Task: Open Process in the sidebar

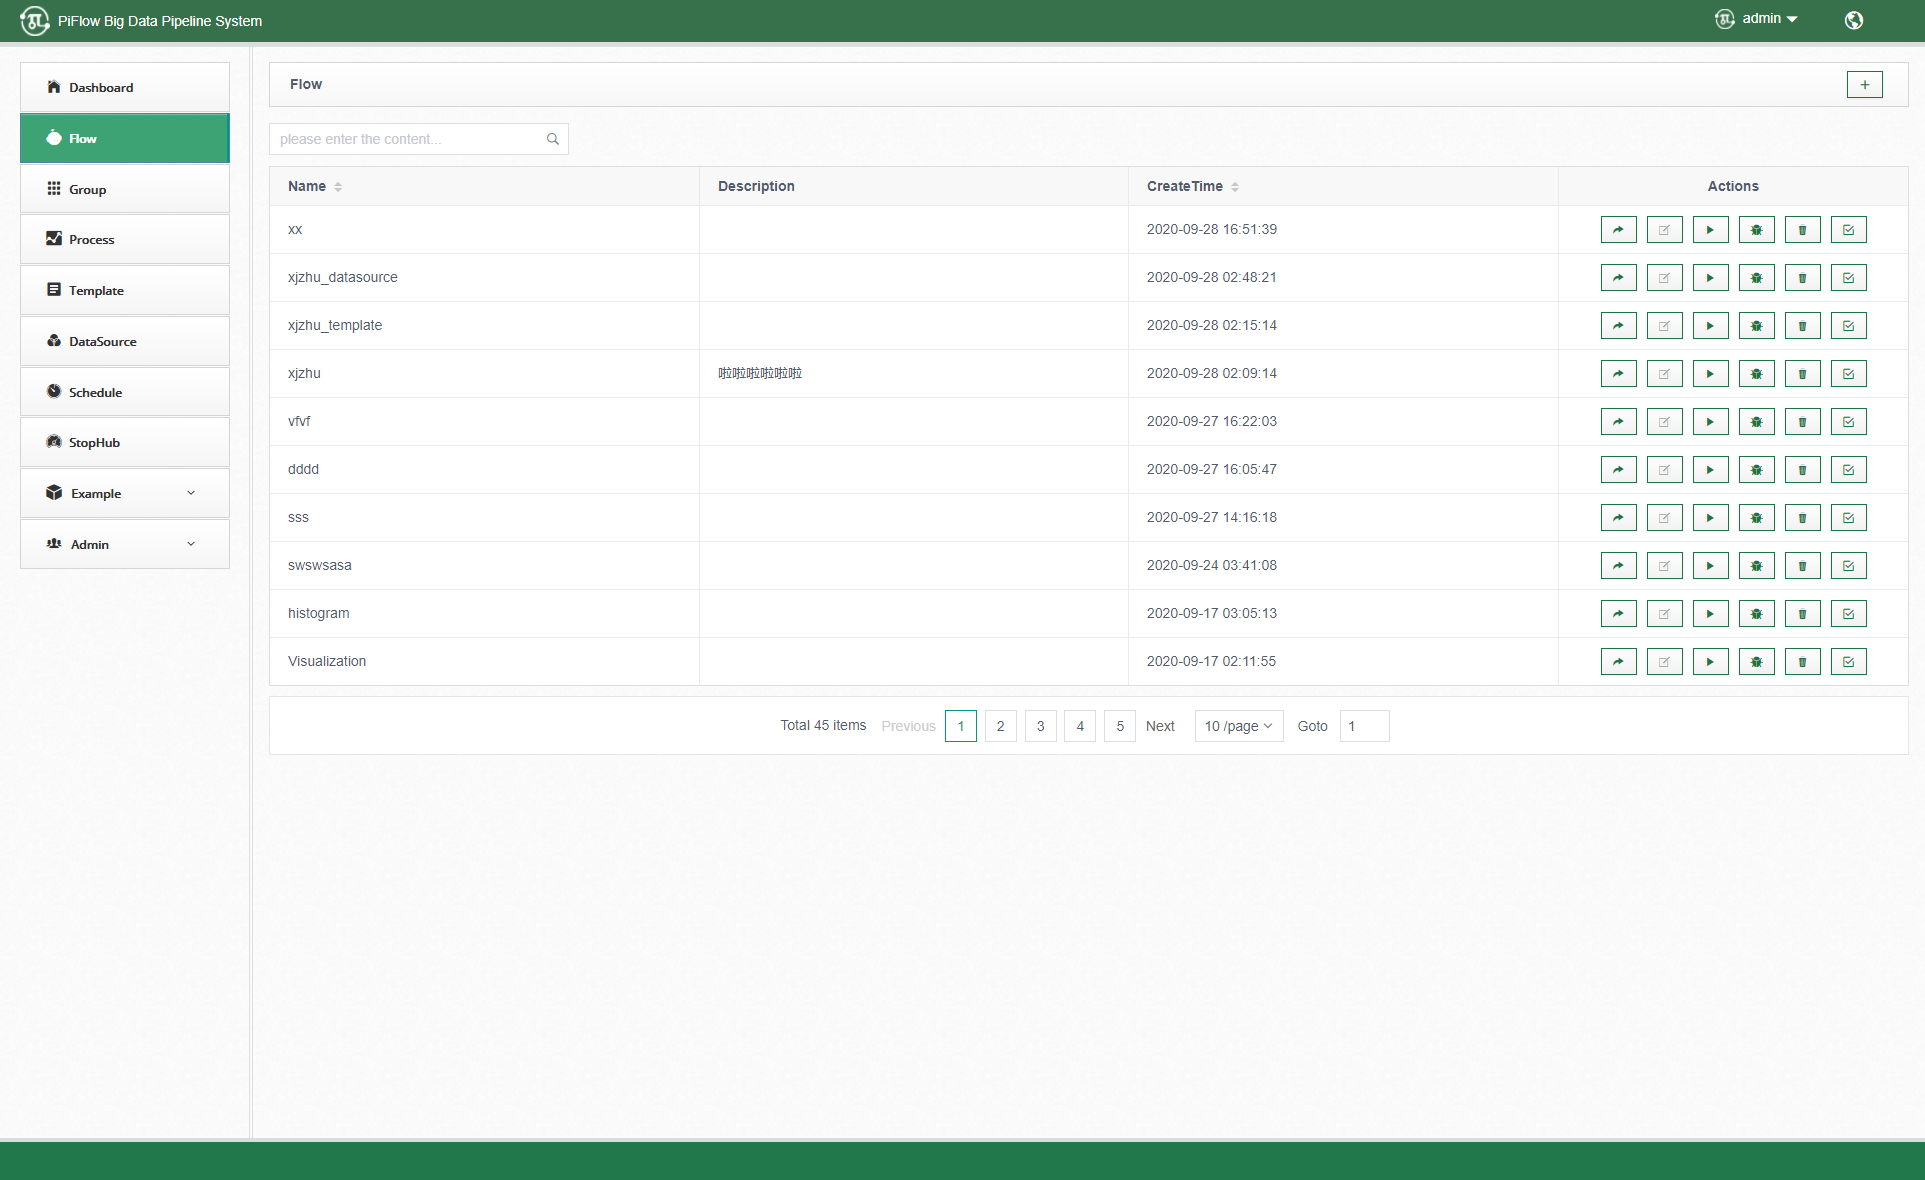Action: tap(125, 239)
